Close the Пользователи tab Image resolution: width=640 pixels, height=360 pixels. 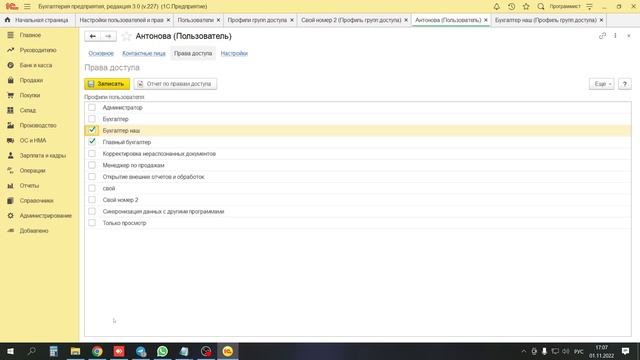(218, 20)
